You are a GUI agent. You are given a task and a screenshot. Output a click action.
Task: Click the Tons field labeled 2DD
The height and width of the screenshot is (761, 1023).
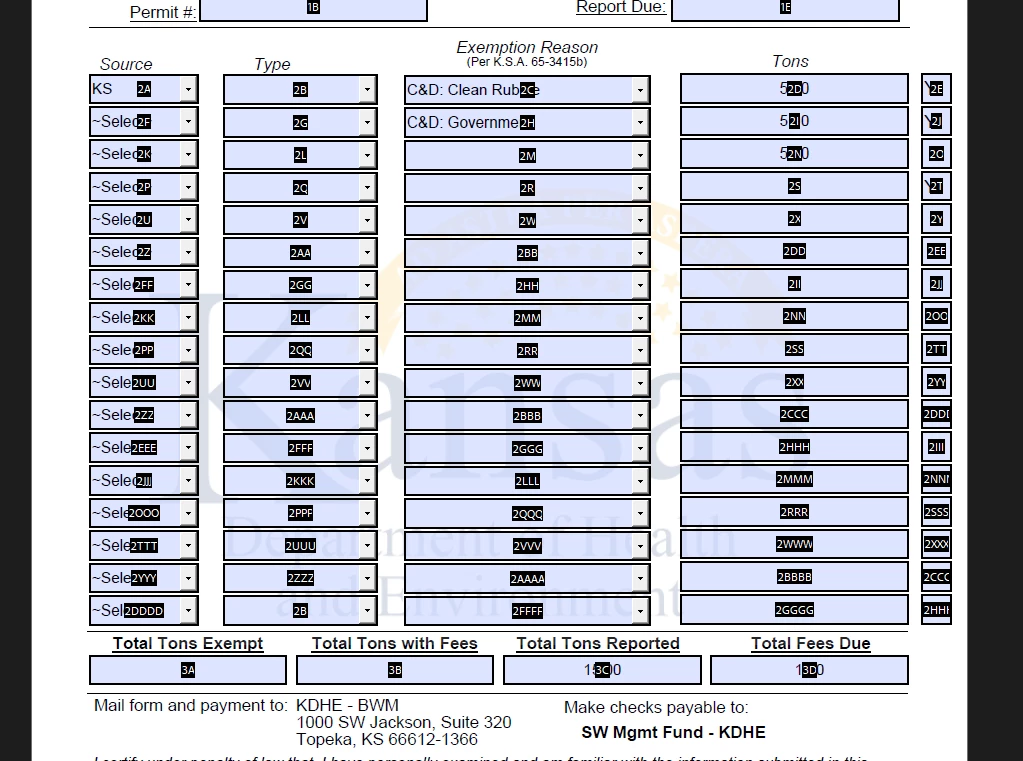(794, 251)
